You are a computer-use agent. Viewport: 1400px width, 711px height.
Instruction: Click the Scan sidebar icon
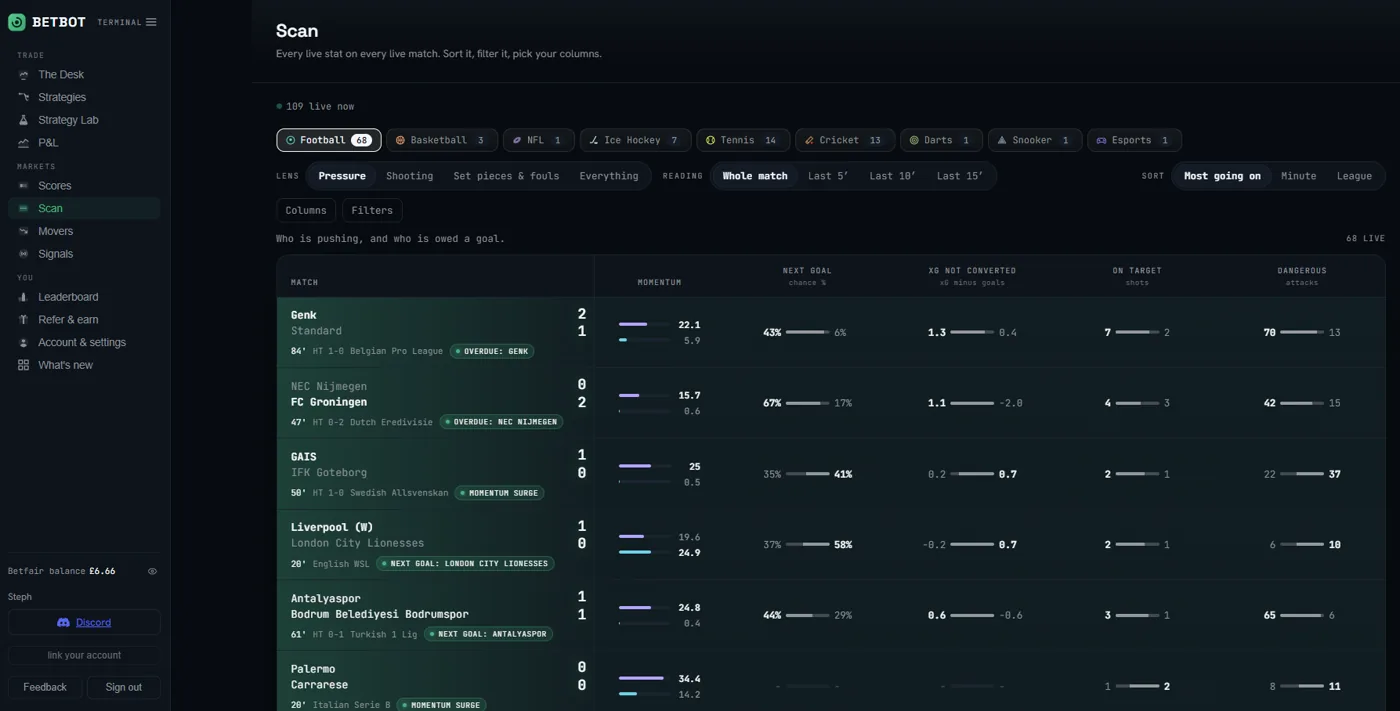[x=23, y=209]
